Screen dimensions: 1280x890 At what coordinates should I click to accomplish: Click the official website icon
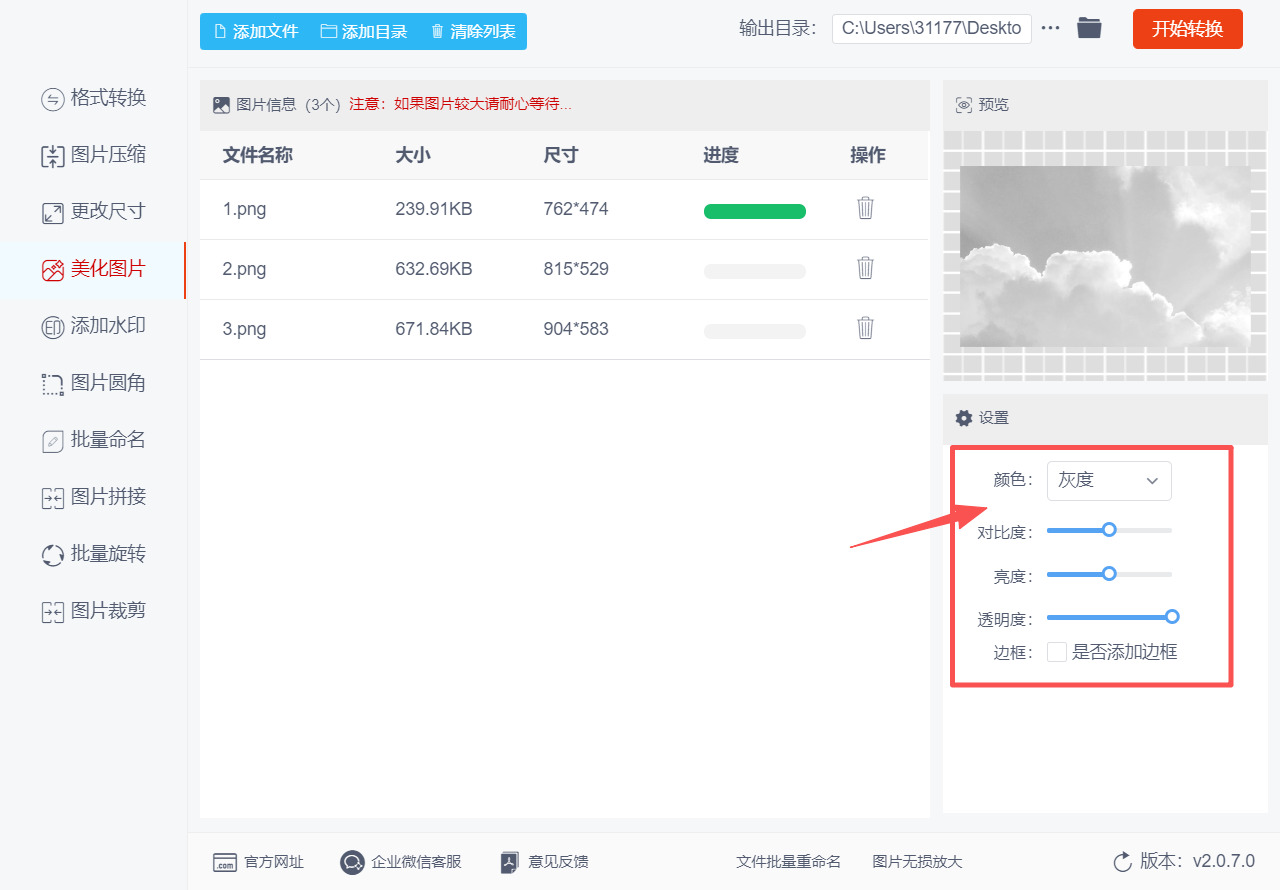225,862
